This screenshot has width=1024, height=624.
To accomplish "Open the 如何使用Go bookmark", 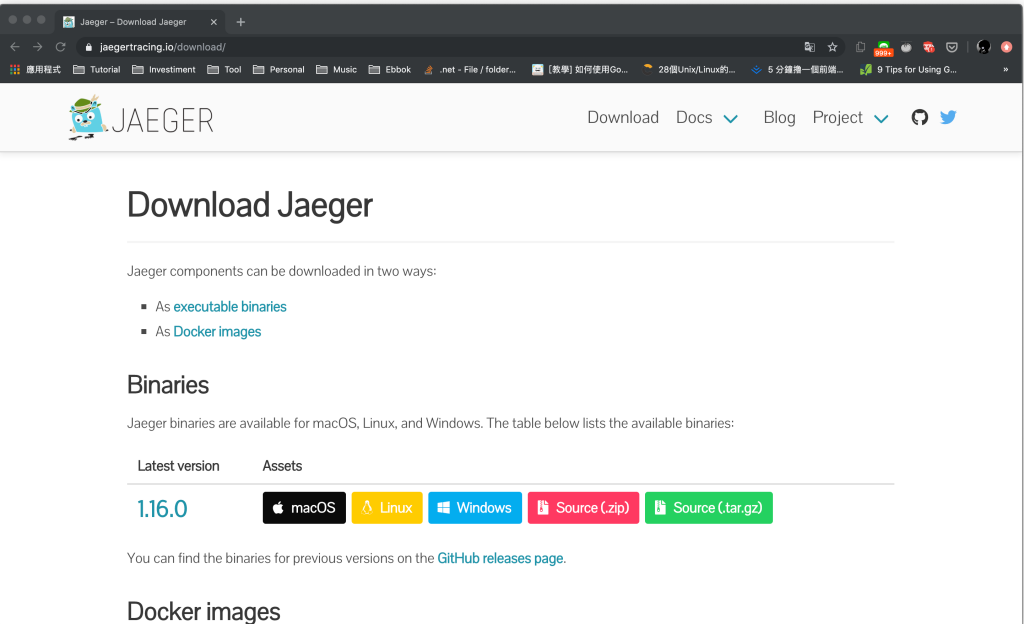I will point(580,69).
